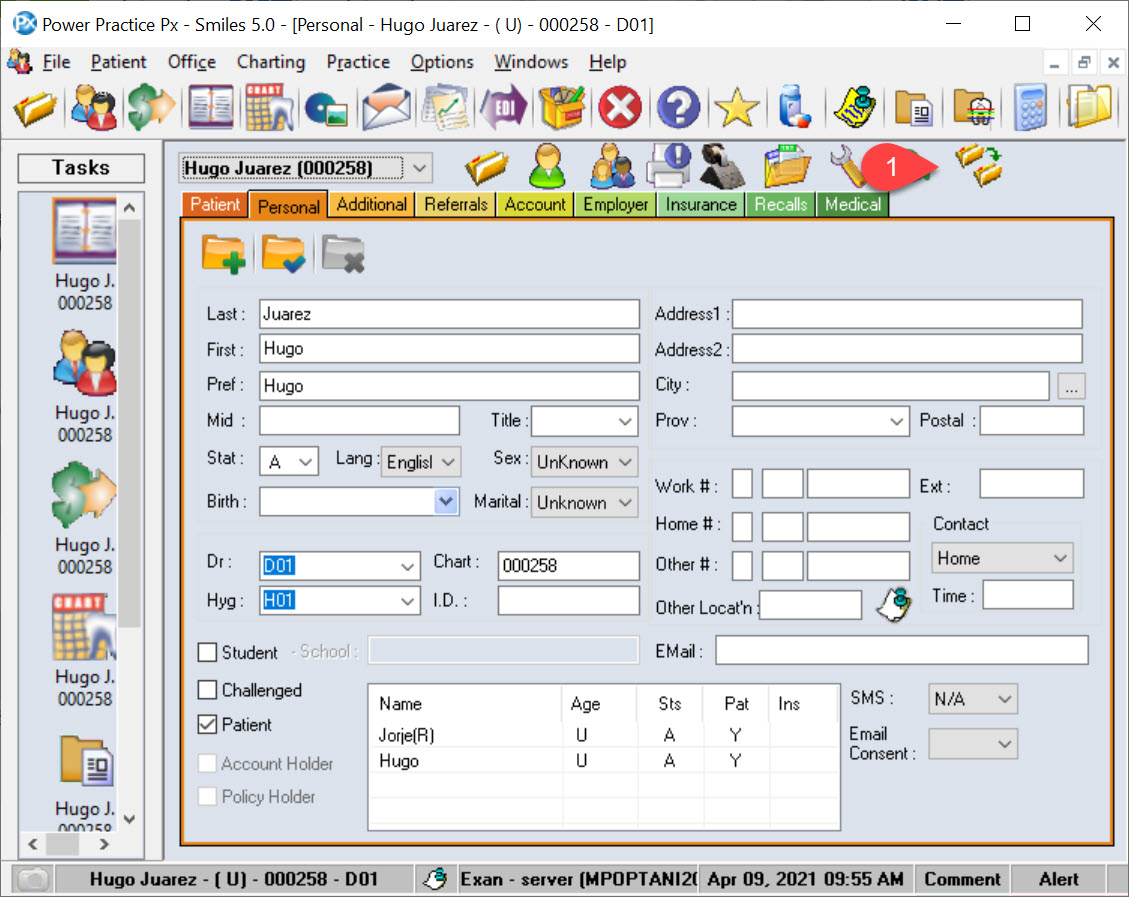The width and height of the screenshot is (1129, 897).
Task: Toggle the Policy Holder checkbox
Action: pos(207,796)
